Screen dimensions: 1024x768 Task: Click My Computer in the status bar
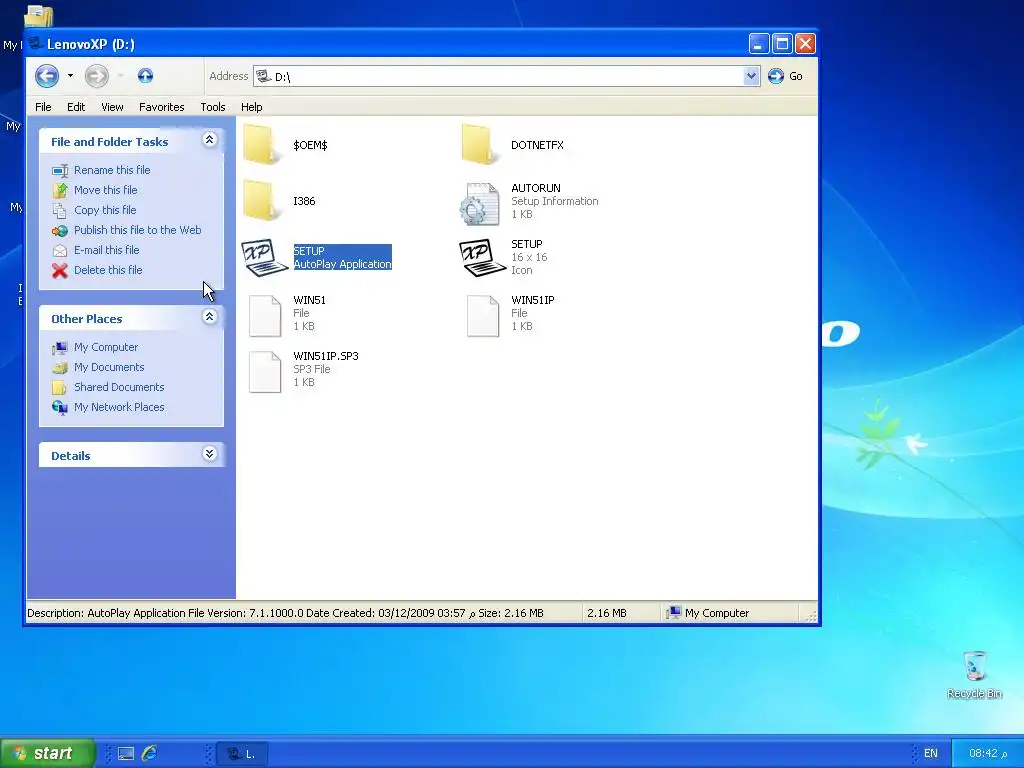click(x=707, y=613)
